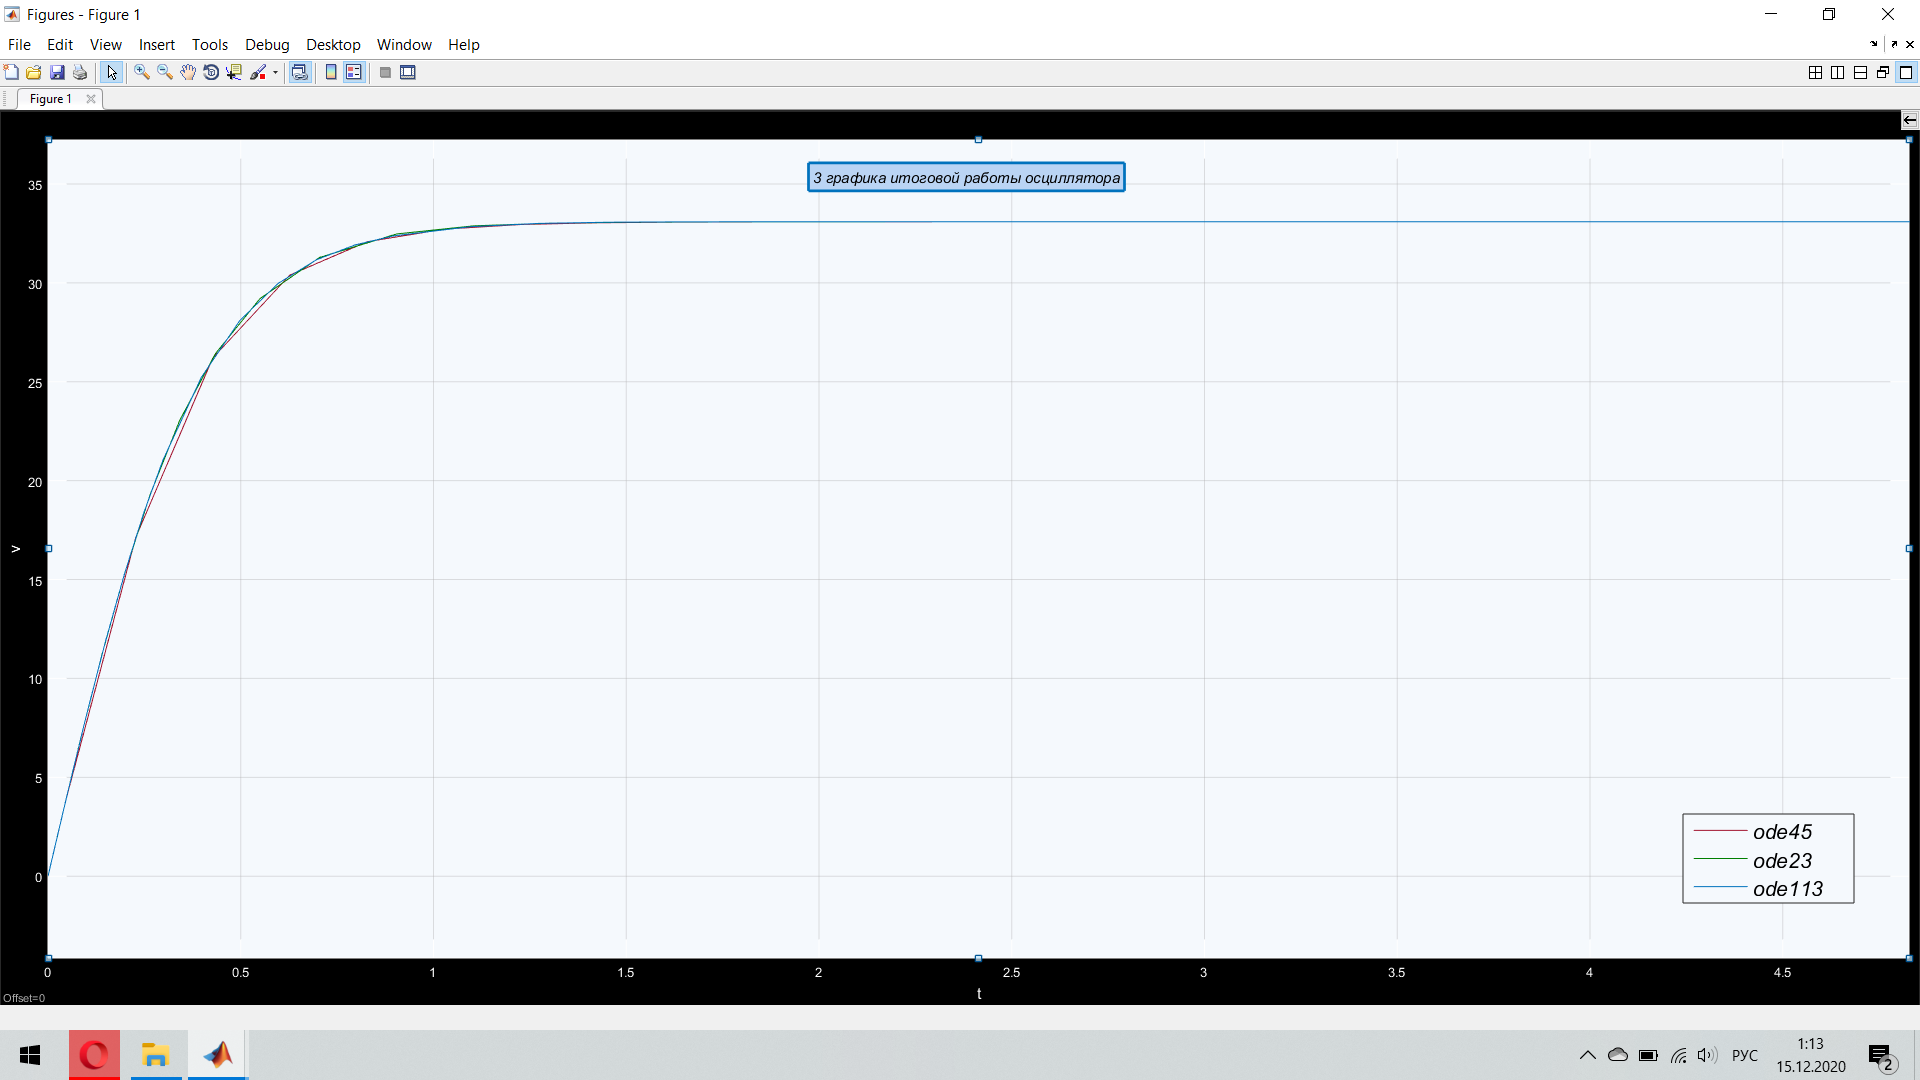Viewport: 1920px width, 1080px height.
Task: Toggle the Edit Plot arrow tool
Action: click(x=111, y=72)
